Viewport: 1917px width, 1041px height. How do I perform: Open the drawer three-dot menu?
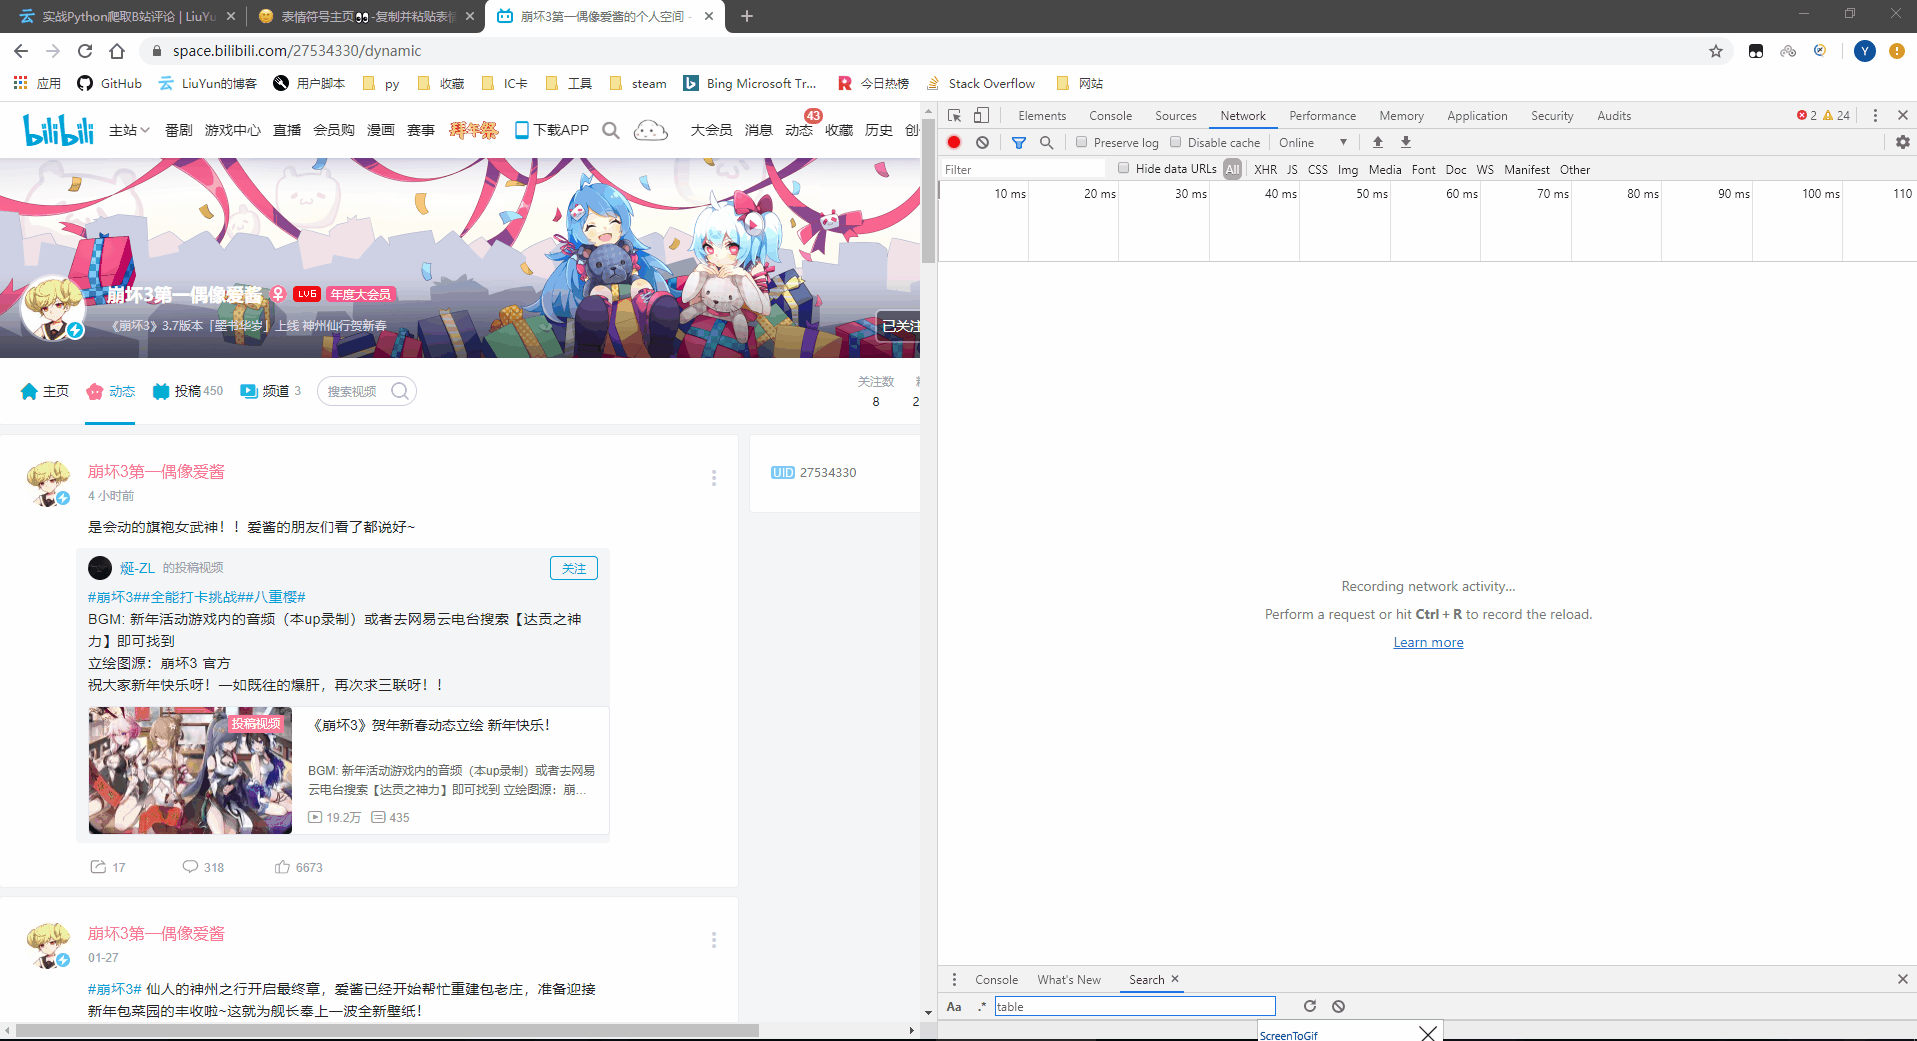coord(954,979)
